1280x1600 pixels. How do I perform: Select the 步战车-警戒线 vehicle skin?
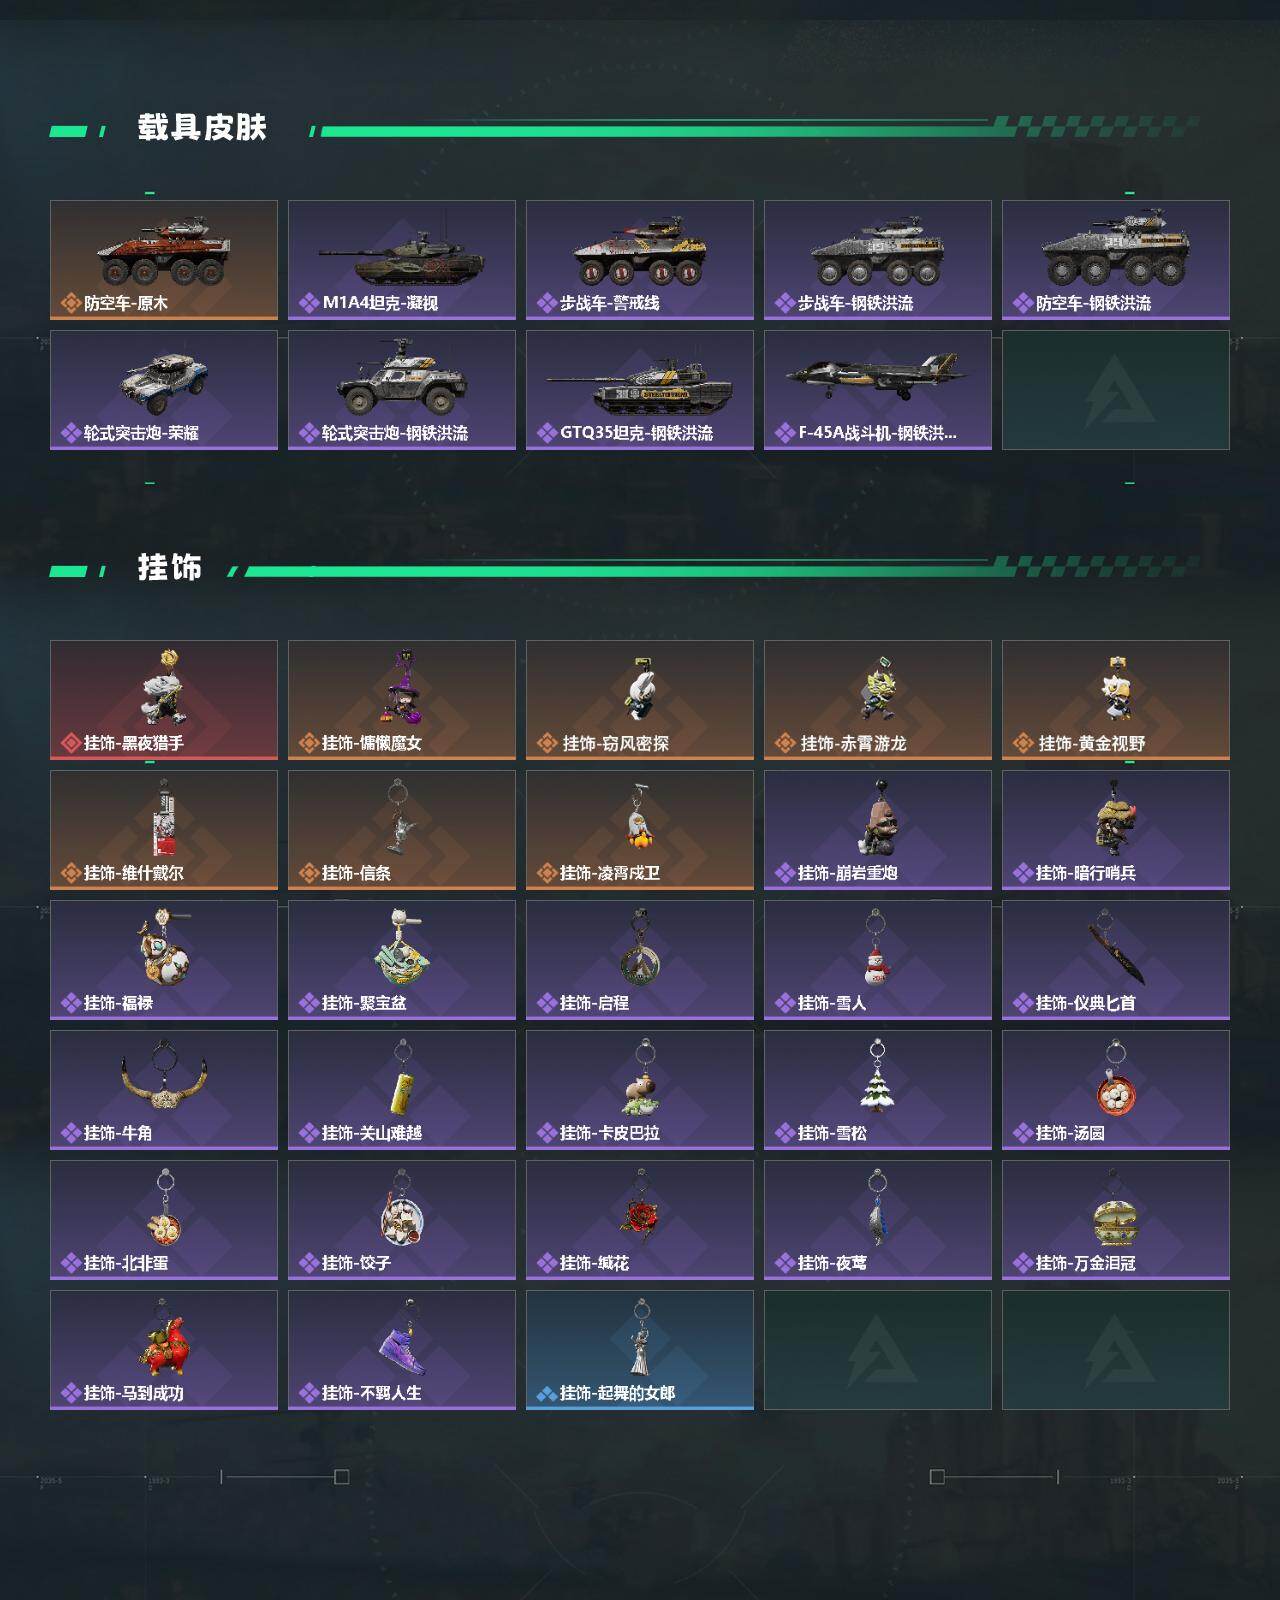[x=640, y=260]
